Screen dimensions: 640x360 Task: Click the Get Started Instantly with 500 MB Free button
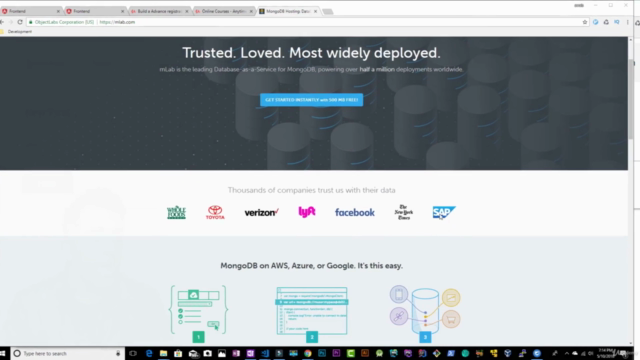pyautogui.click(x=311, y=100)
